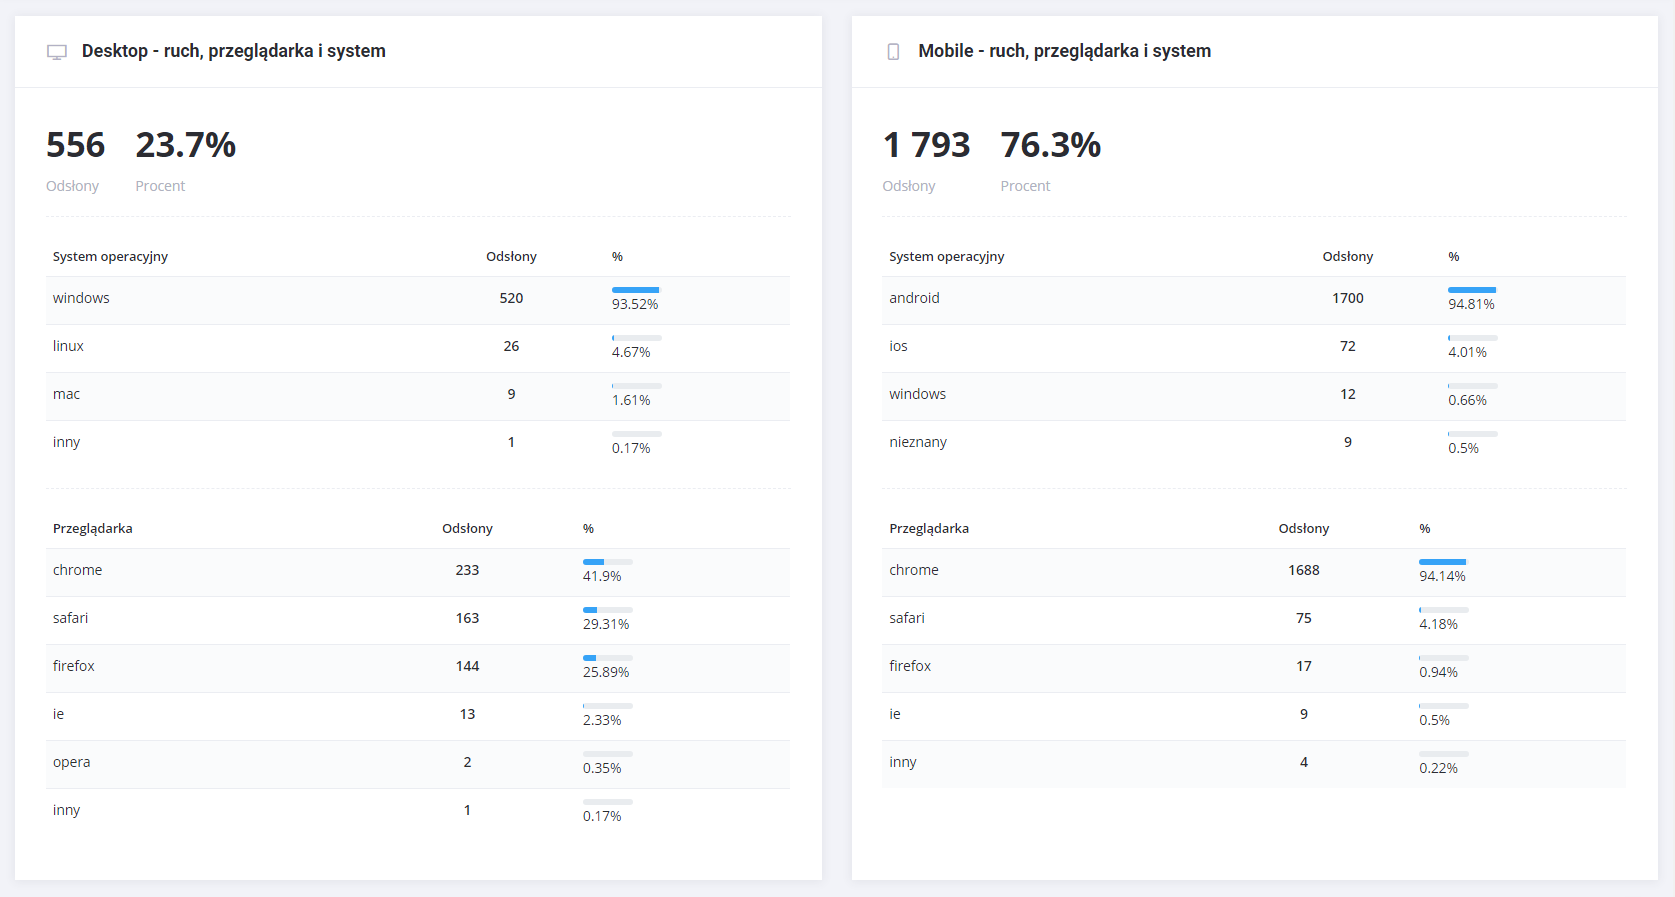Viewport: 1675px width, 897px height.
Task: Click the mobile 76.3% procent value
Action: (1051, 145)
